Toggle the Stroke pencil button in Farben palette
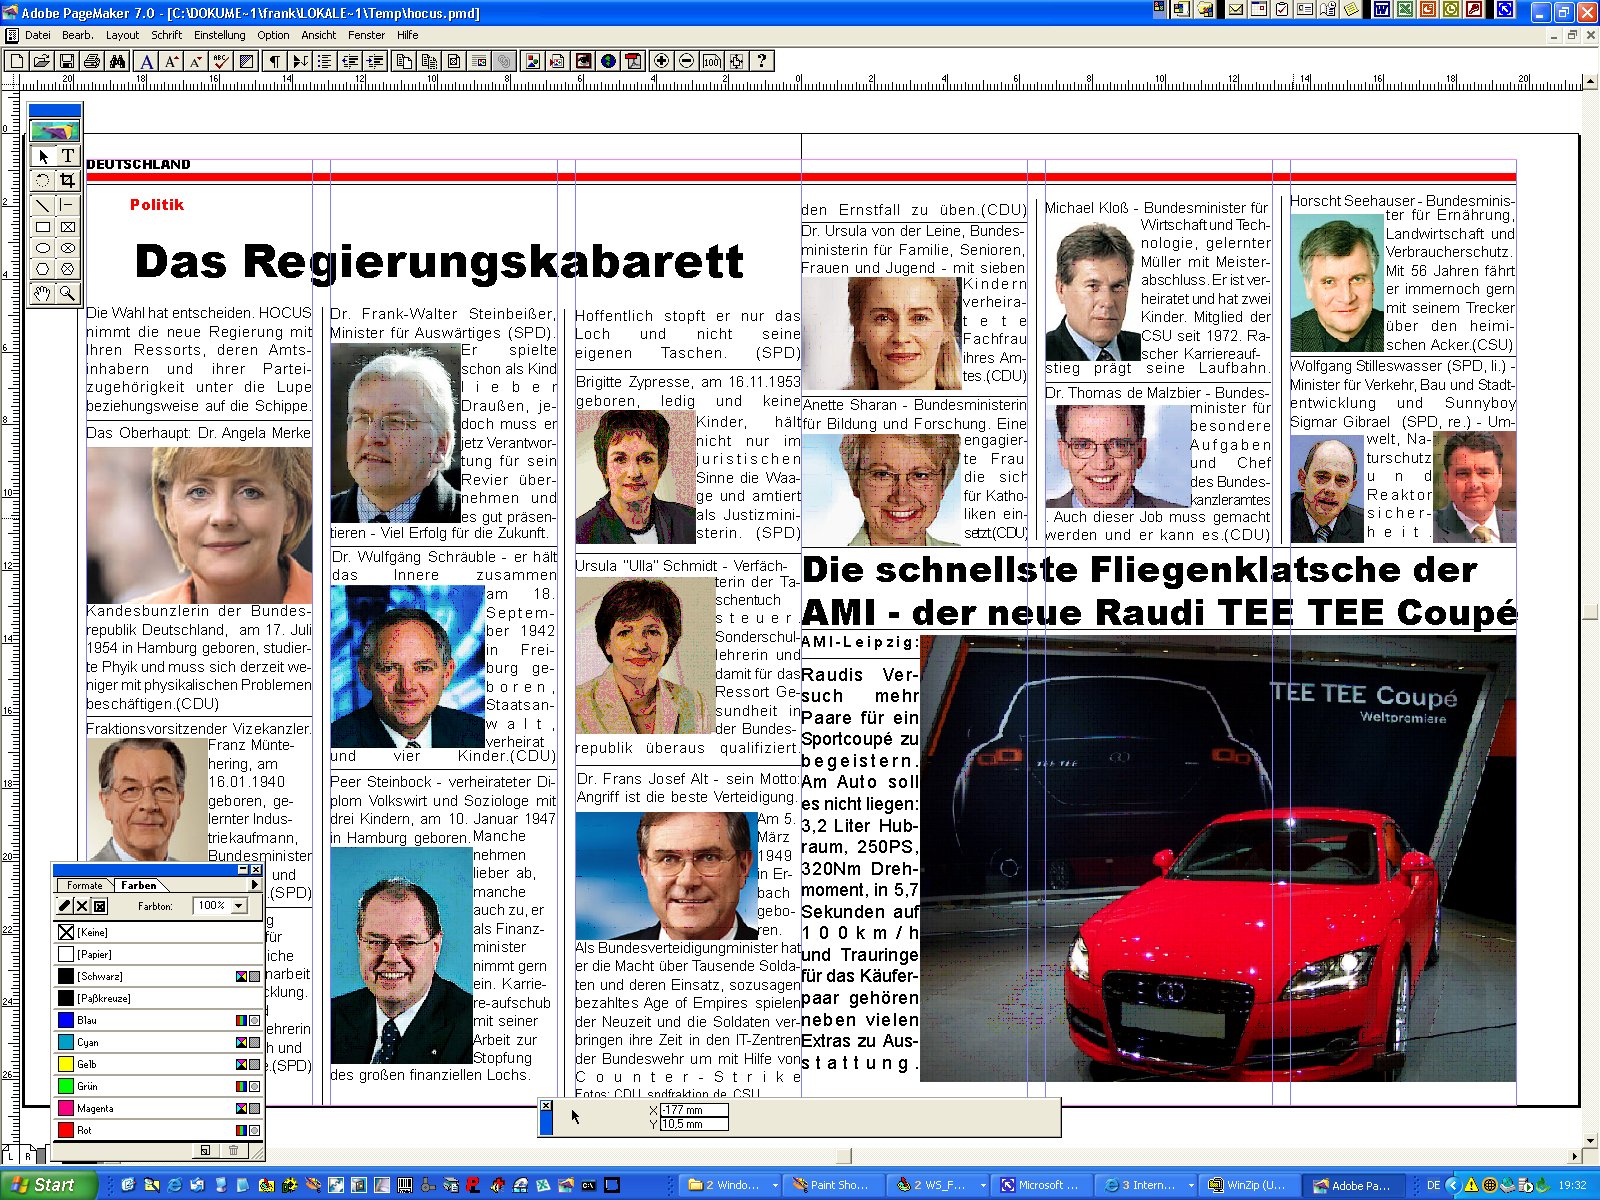Viewport: 1600px width, 1200px height. 65,906
